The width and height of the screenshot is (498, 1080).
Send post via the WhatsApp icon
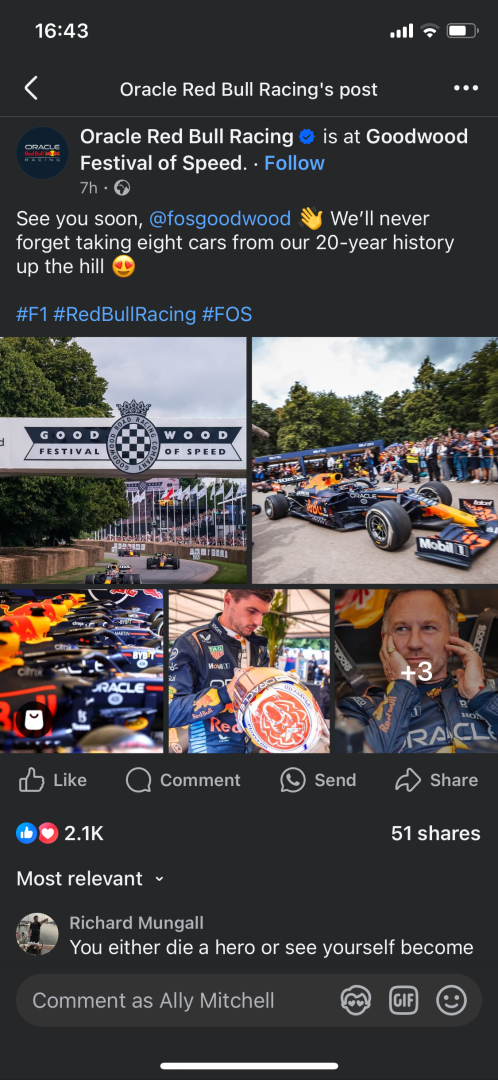pos(293,780)
